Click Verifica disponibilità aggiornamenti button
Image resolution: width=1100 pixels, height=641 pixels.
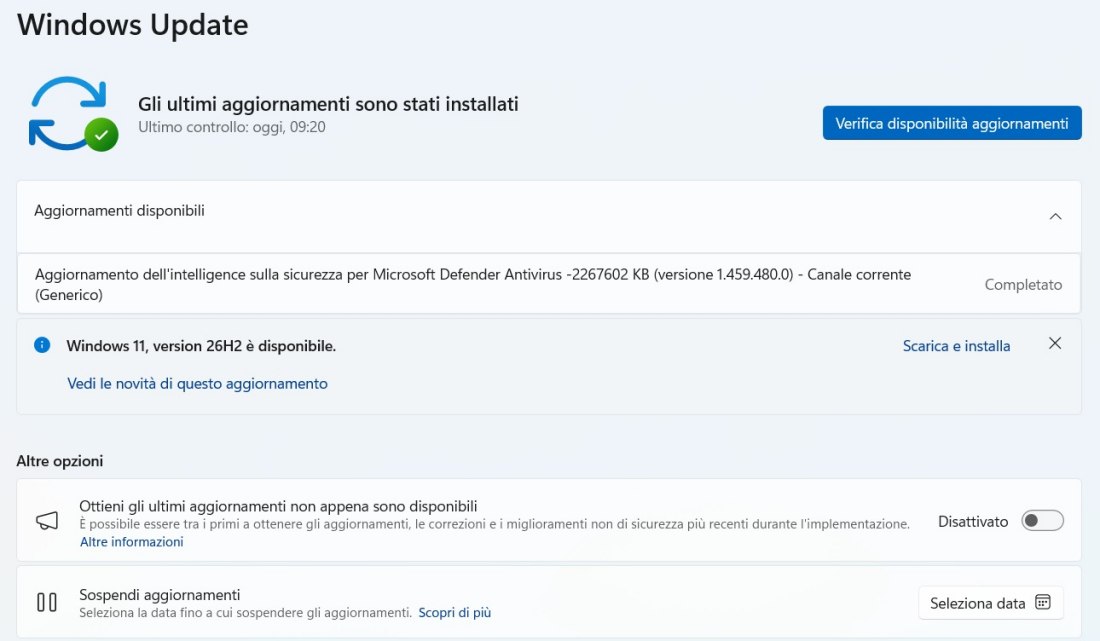[952, 123]
